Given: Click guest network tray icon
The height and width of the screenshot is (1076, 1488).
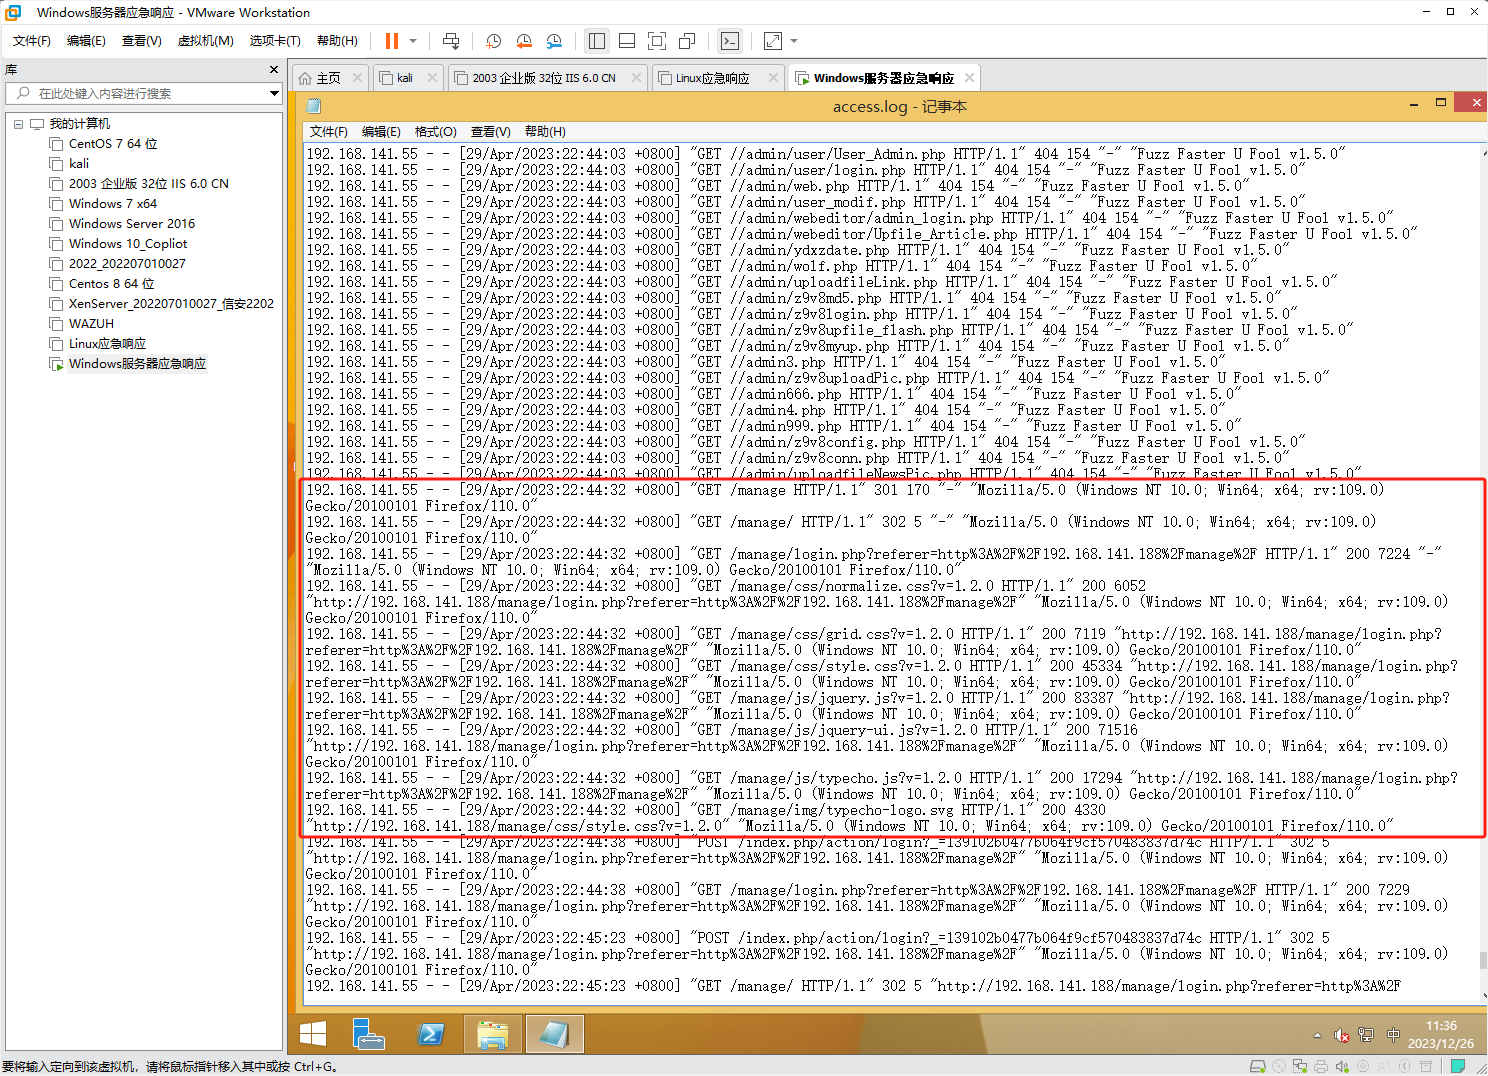Looking at the screenshot, I should (1366, 1035).
